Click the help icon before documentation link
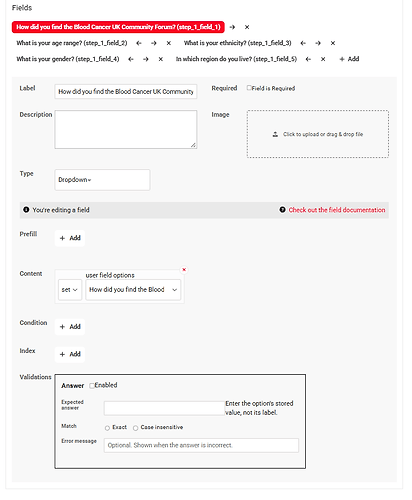 [282, 210]
